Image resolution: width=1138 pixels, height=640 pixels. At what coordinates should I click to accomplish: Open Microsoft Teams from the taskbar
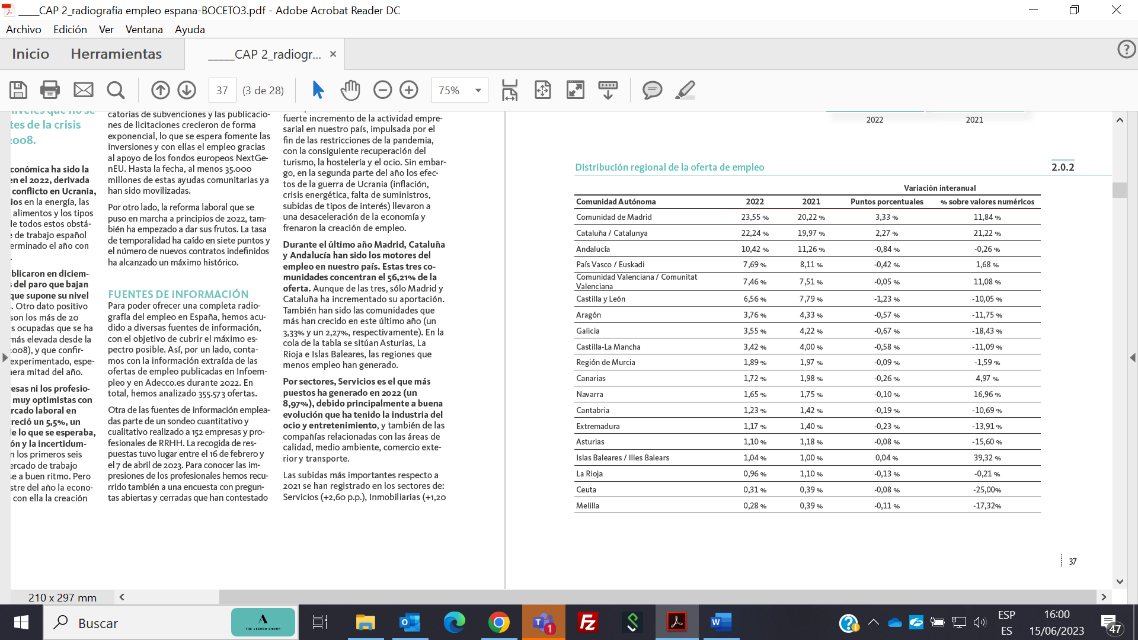pos(544,623)
